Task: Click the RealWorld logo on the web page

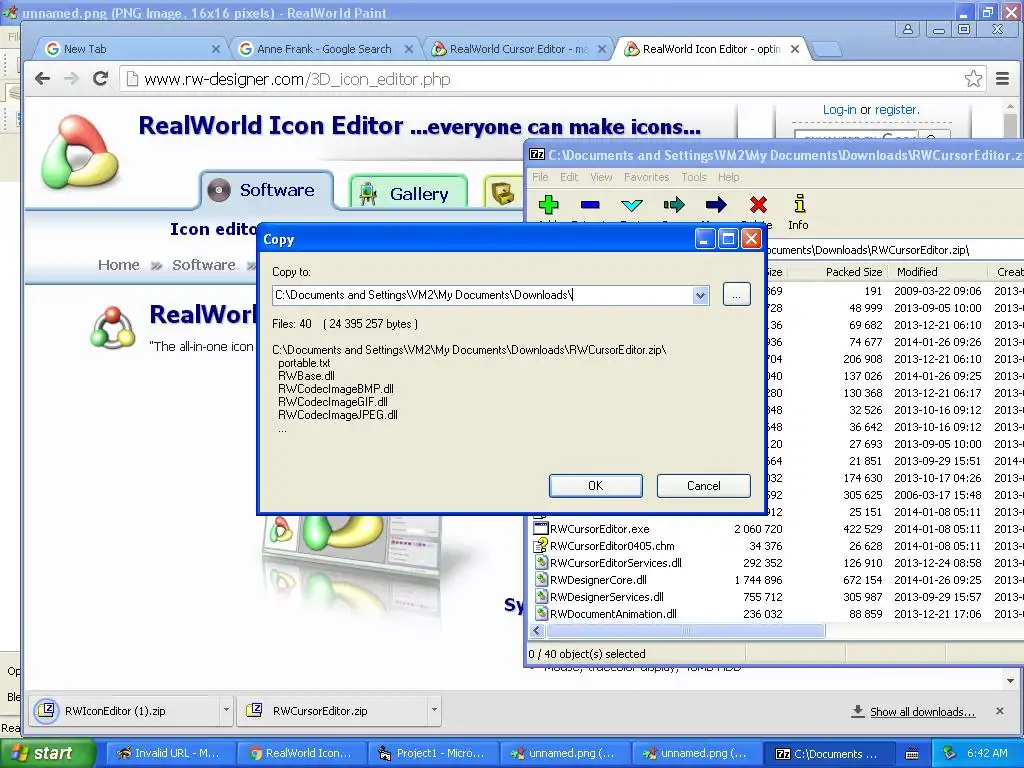Action: (x=80, y=152)
